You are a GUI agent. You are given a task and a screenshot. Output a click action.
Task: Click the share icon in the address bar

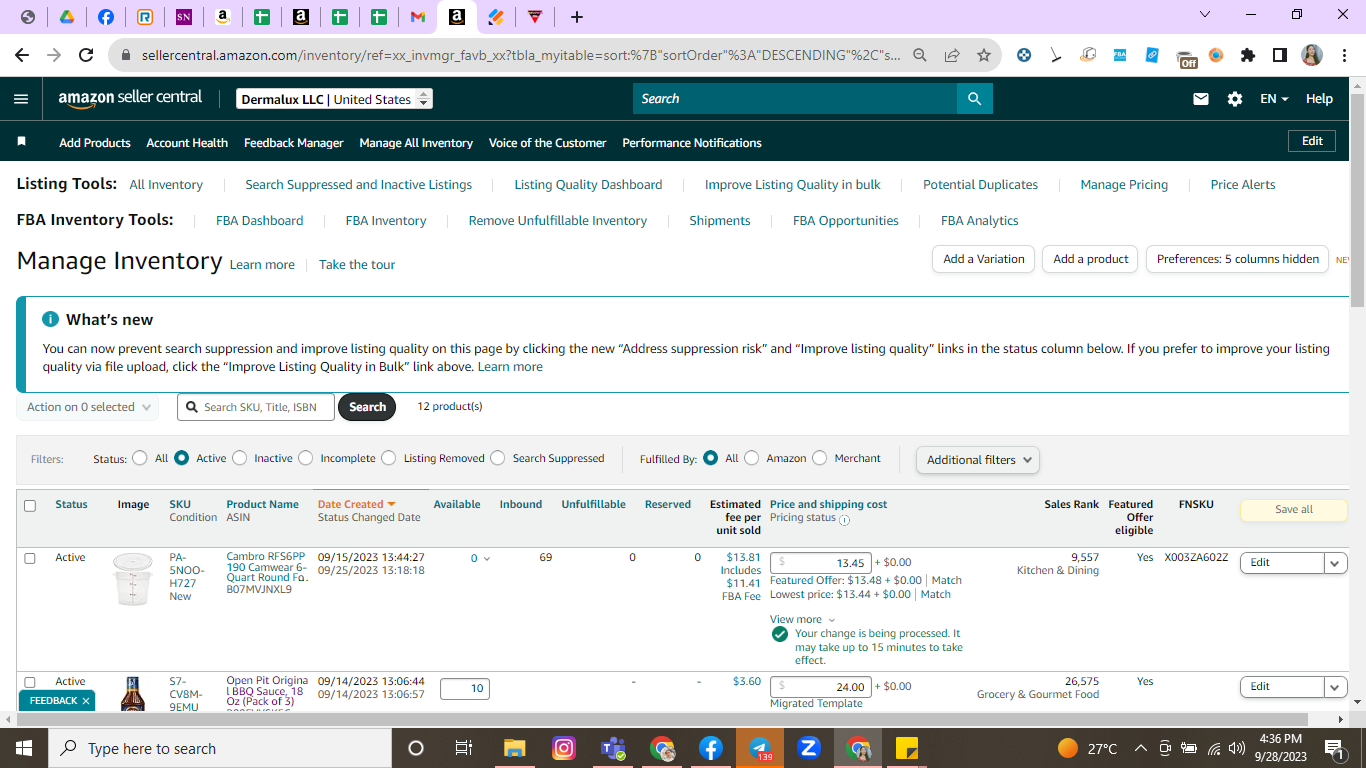tap(952, 55)
